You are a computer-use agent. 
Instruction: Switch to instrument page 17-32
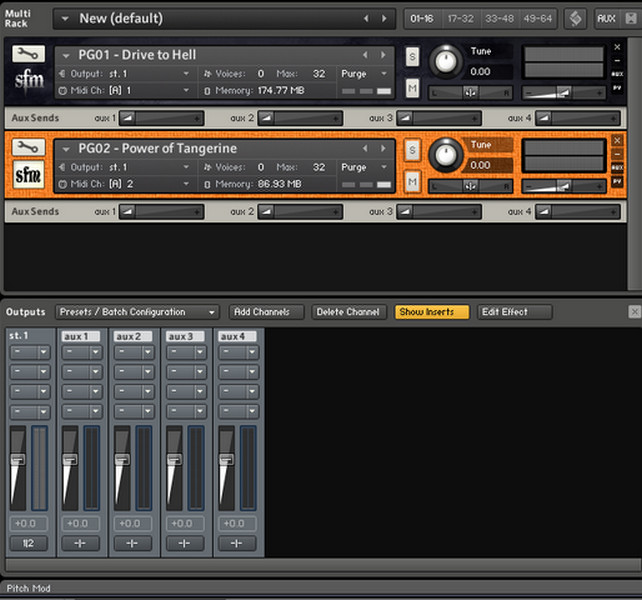(x=459, y=18)
